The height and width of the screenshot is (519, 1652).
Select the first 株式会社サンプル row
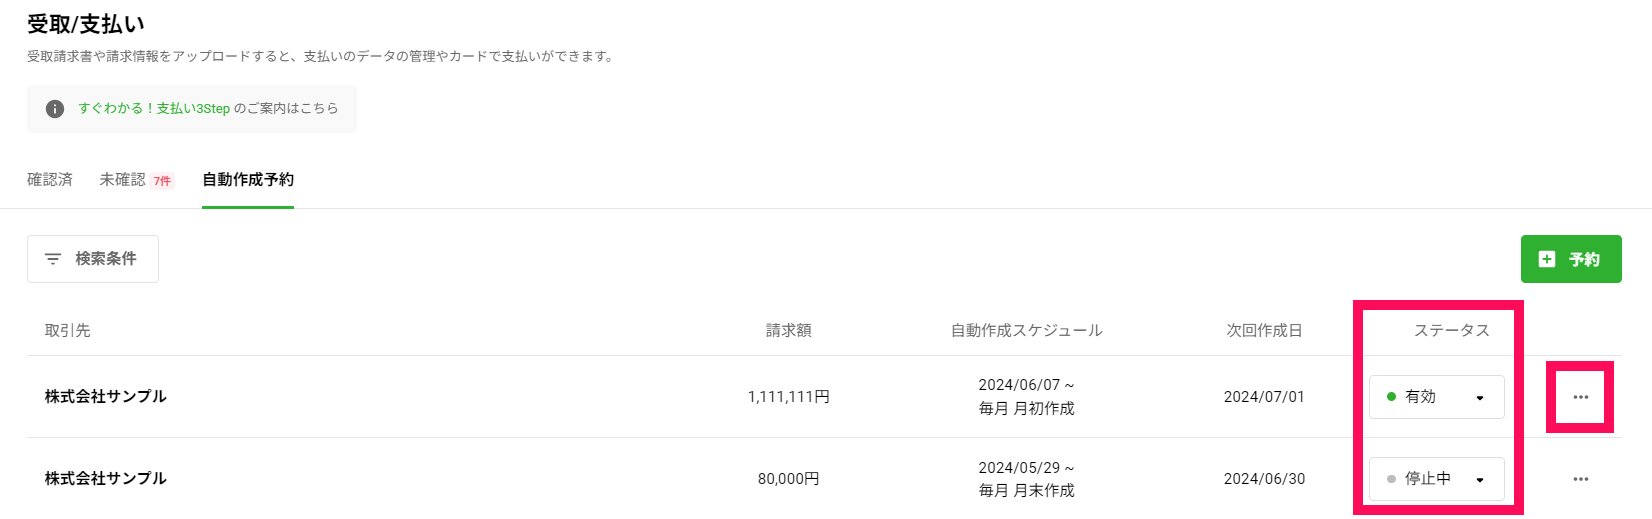[x=824, y=397]
